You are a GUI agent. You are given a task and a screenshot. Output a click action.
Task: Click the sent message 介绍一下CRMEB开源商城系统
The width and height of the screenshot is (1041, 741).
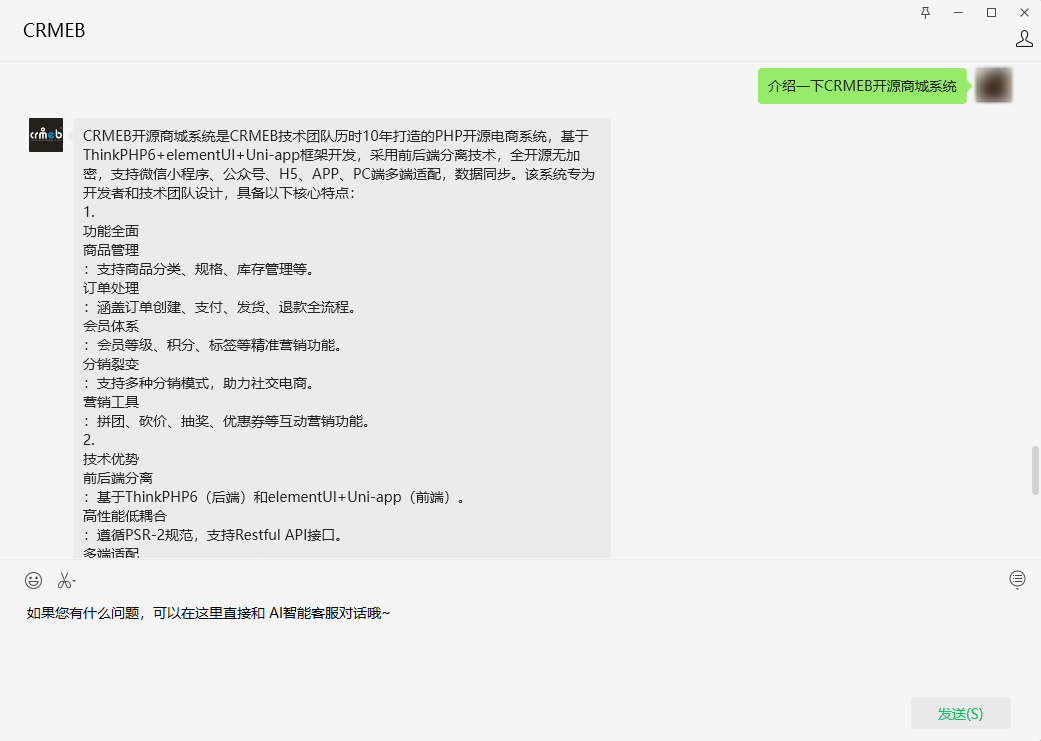862,86
